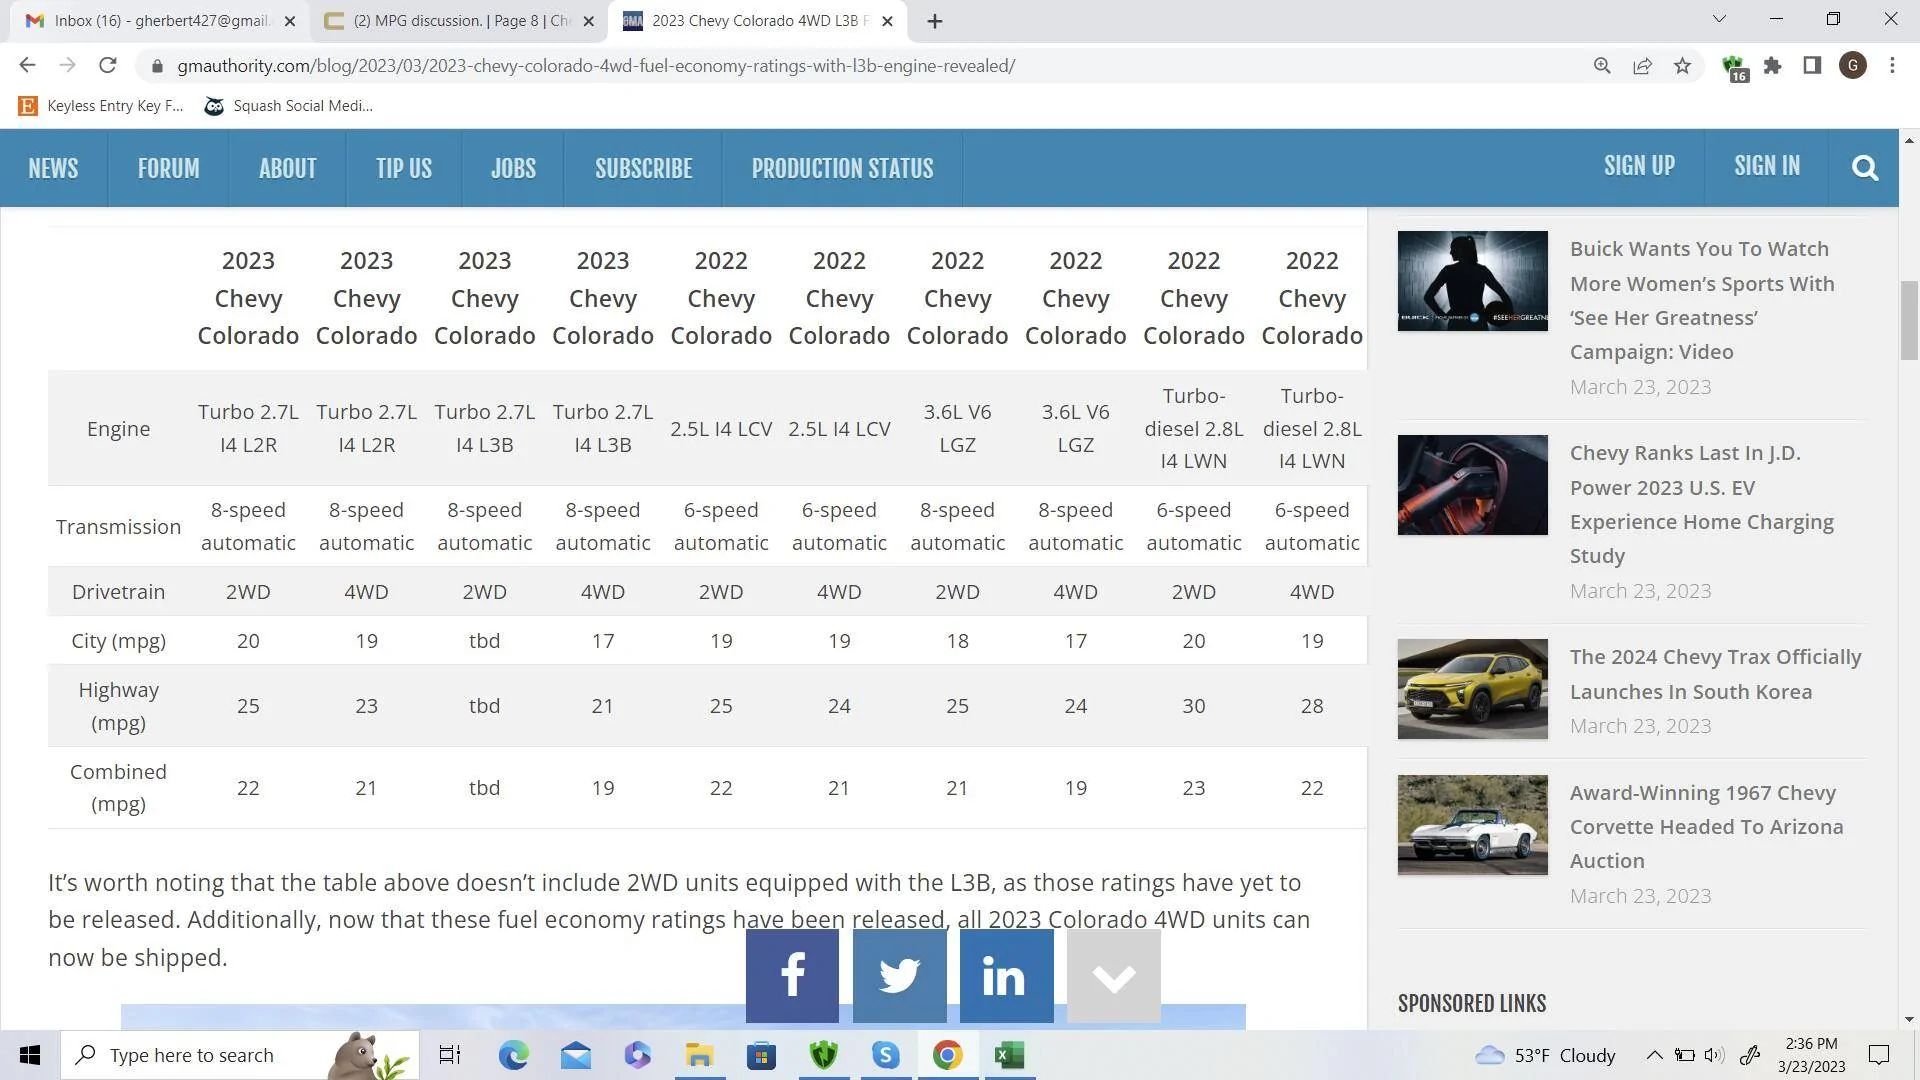Image resolution: width=1920 pixels, height=1080 pixels.
Task: Click the EV charger thumbnail image
Action: click(1472, 485)
